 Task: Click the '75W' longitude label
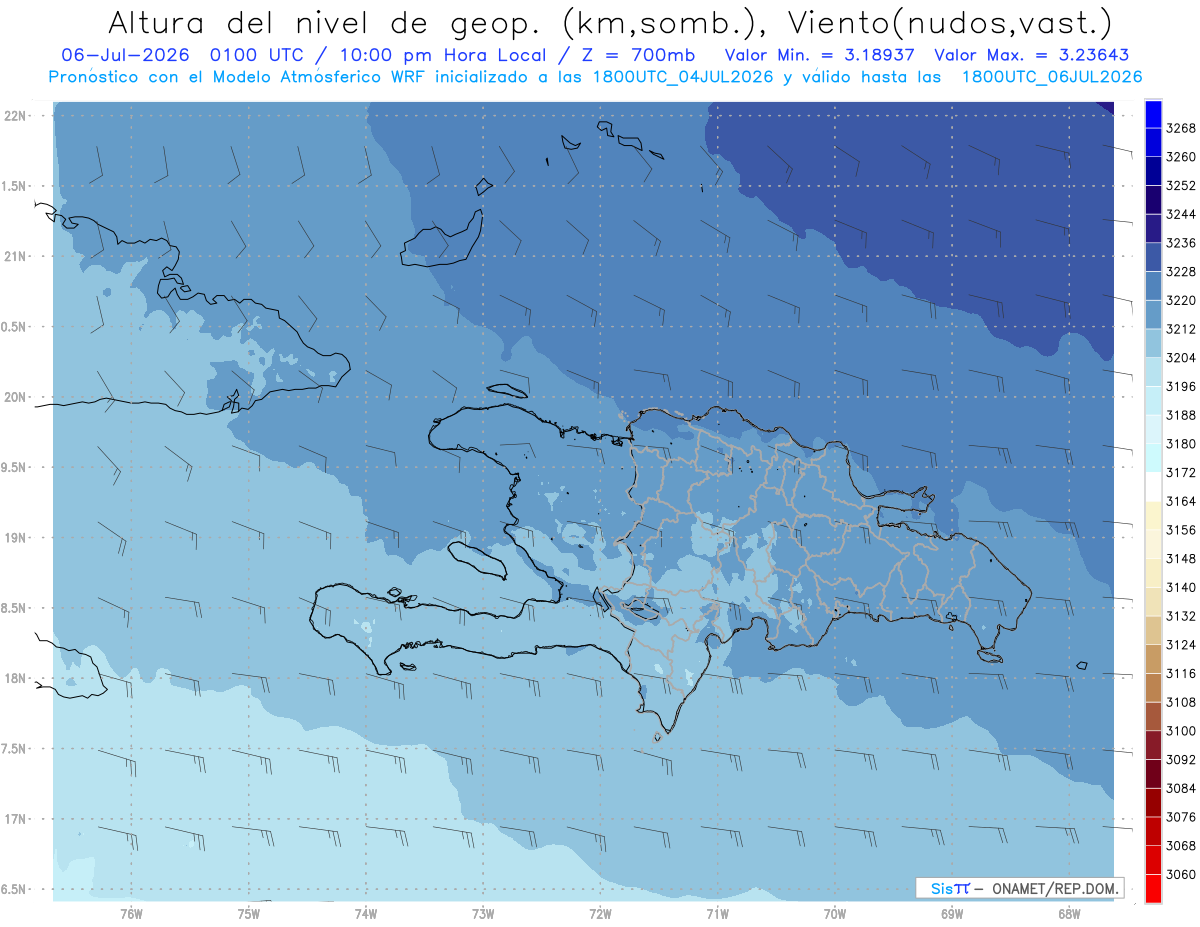tap(249, 914)
